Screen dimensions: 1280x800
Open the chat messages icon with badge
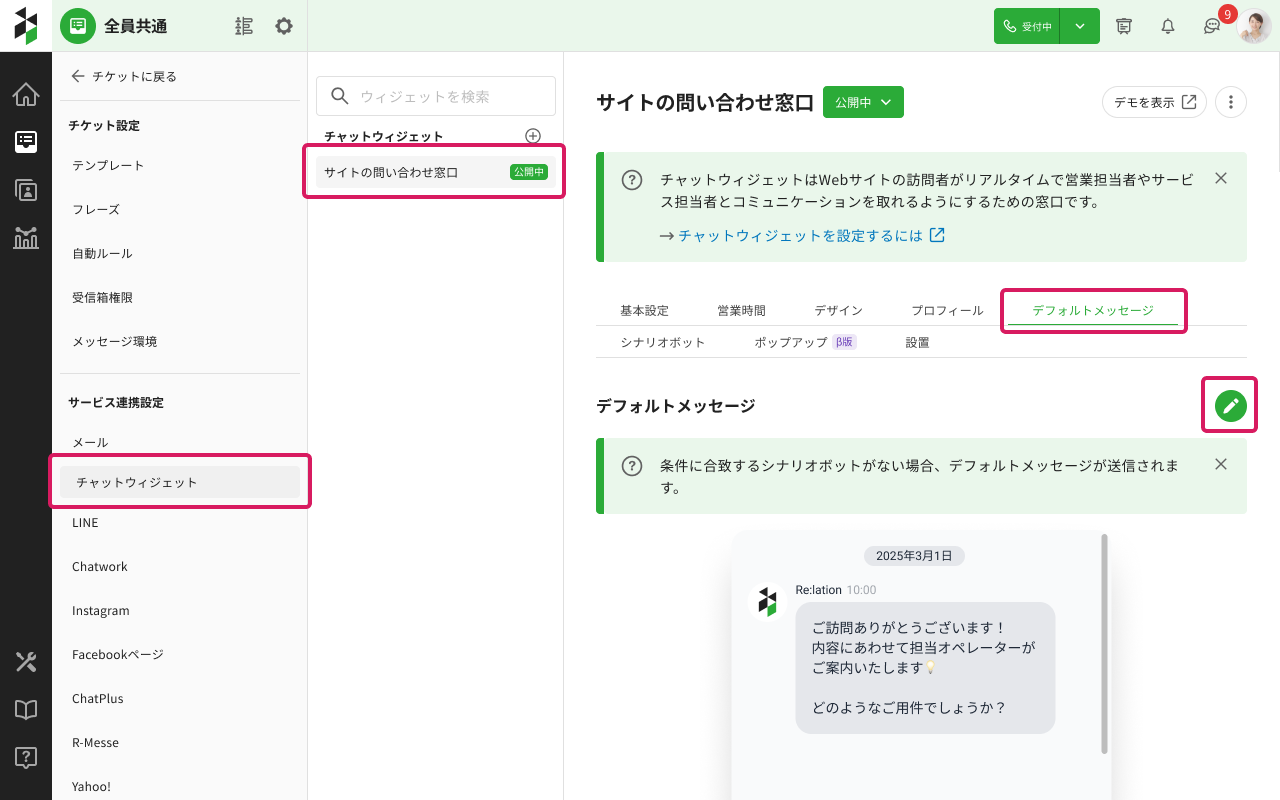point(1212,26)
